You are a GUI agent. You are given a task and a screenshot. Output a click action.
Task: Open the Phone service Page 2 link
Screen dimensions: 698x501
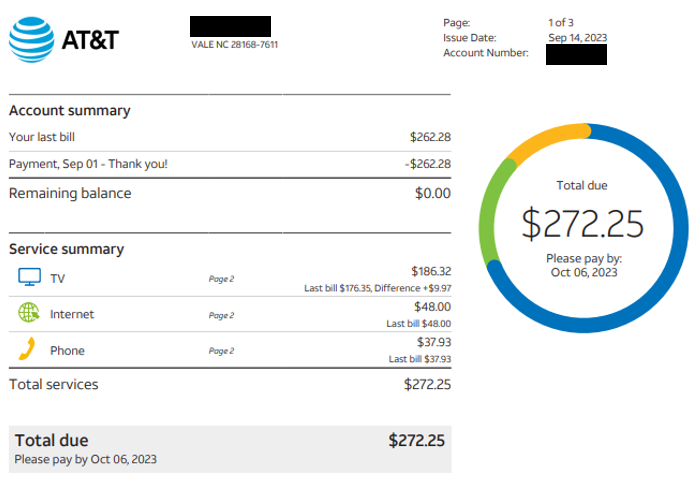[x=221, y=351]
